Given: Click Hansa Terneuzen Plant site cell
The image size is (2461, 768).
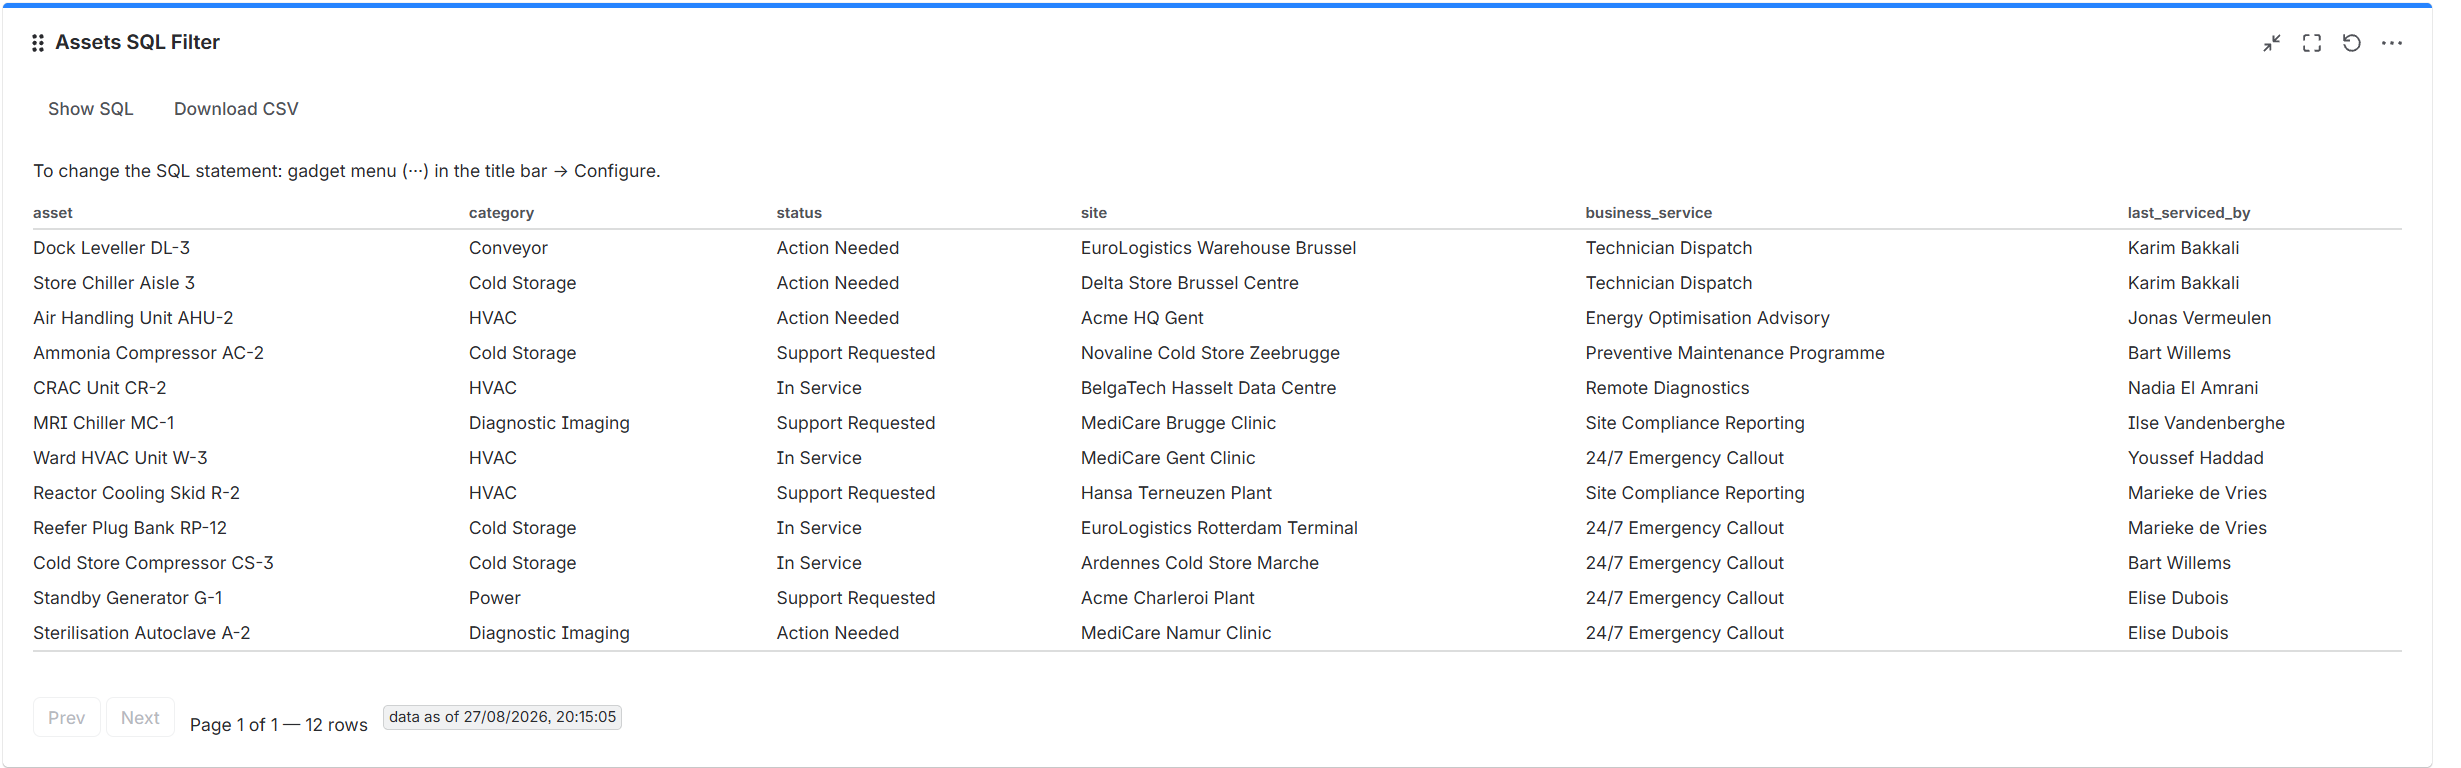Looking at the screenshot, I should coord(1176,493).
